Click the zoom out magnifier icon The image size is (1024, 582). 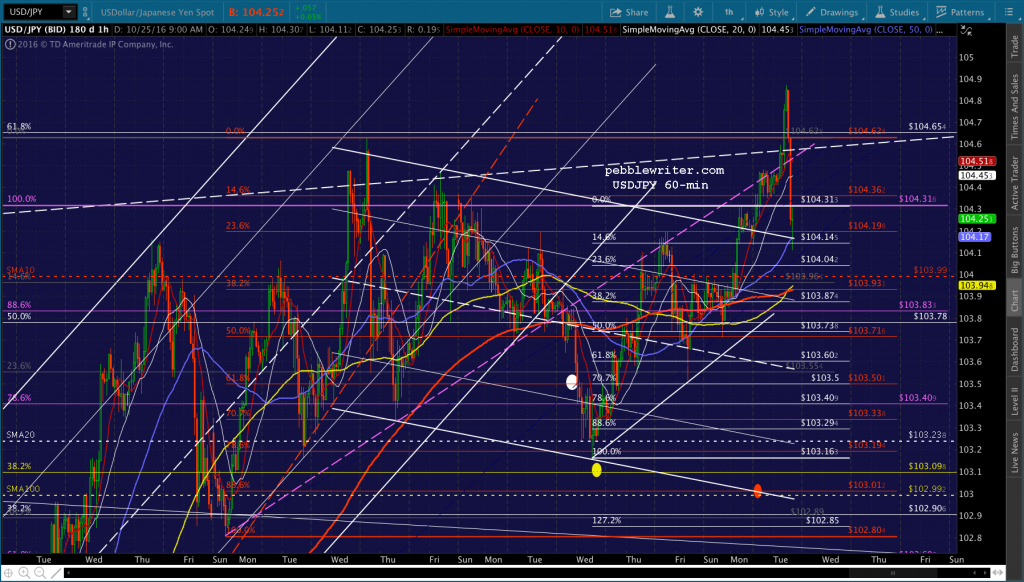click(x=40, y=573)
